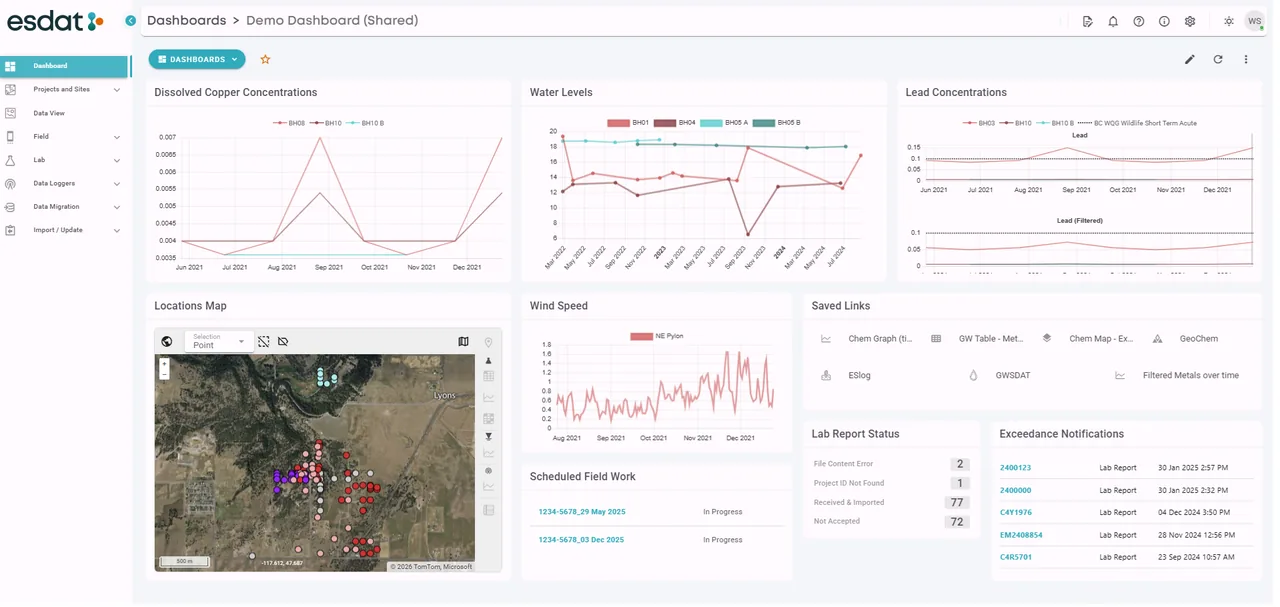Toggle BC WQG Wildlife Short Term Acute legend

click(x=1136, y=123)
